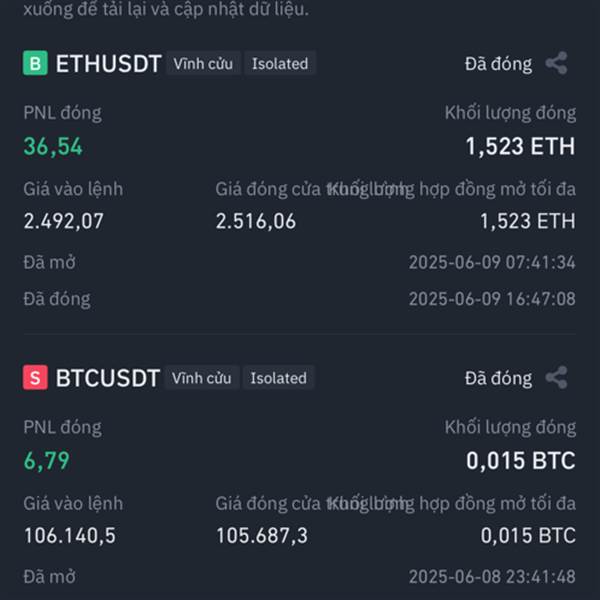
Task: Select the Isolated tag on ETHUSDT
Action: point(280,63)
